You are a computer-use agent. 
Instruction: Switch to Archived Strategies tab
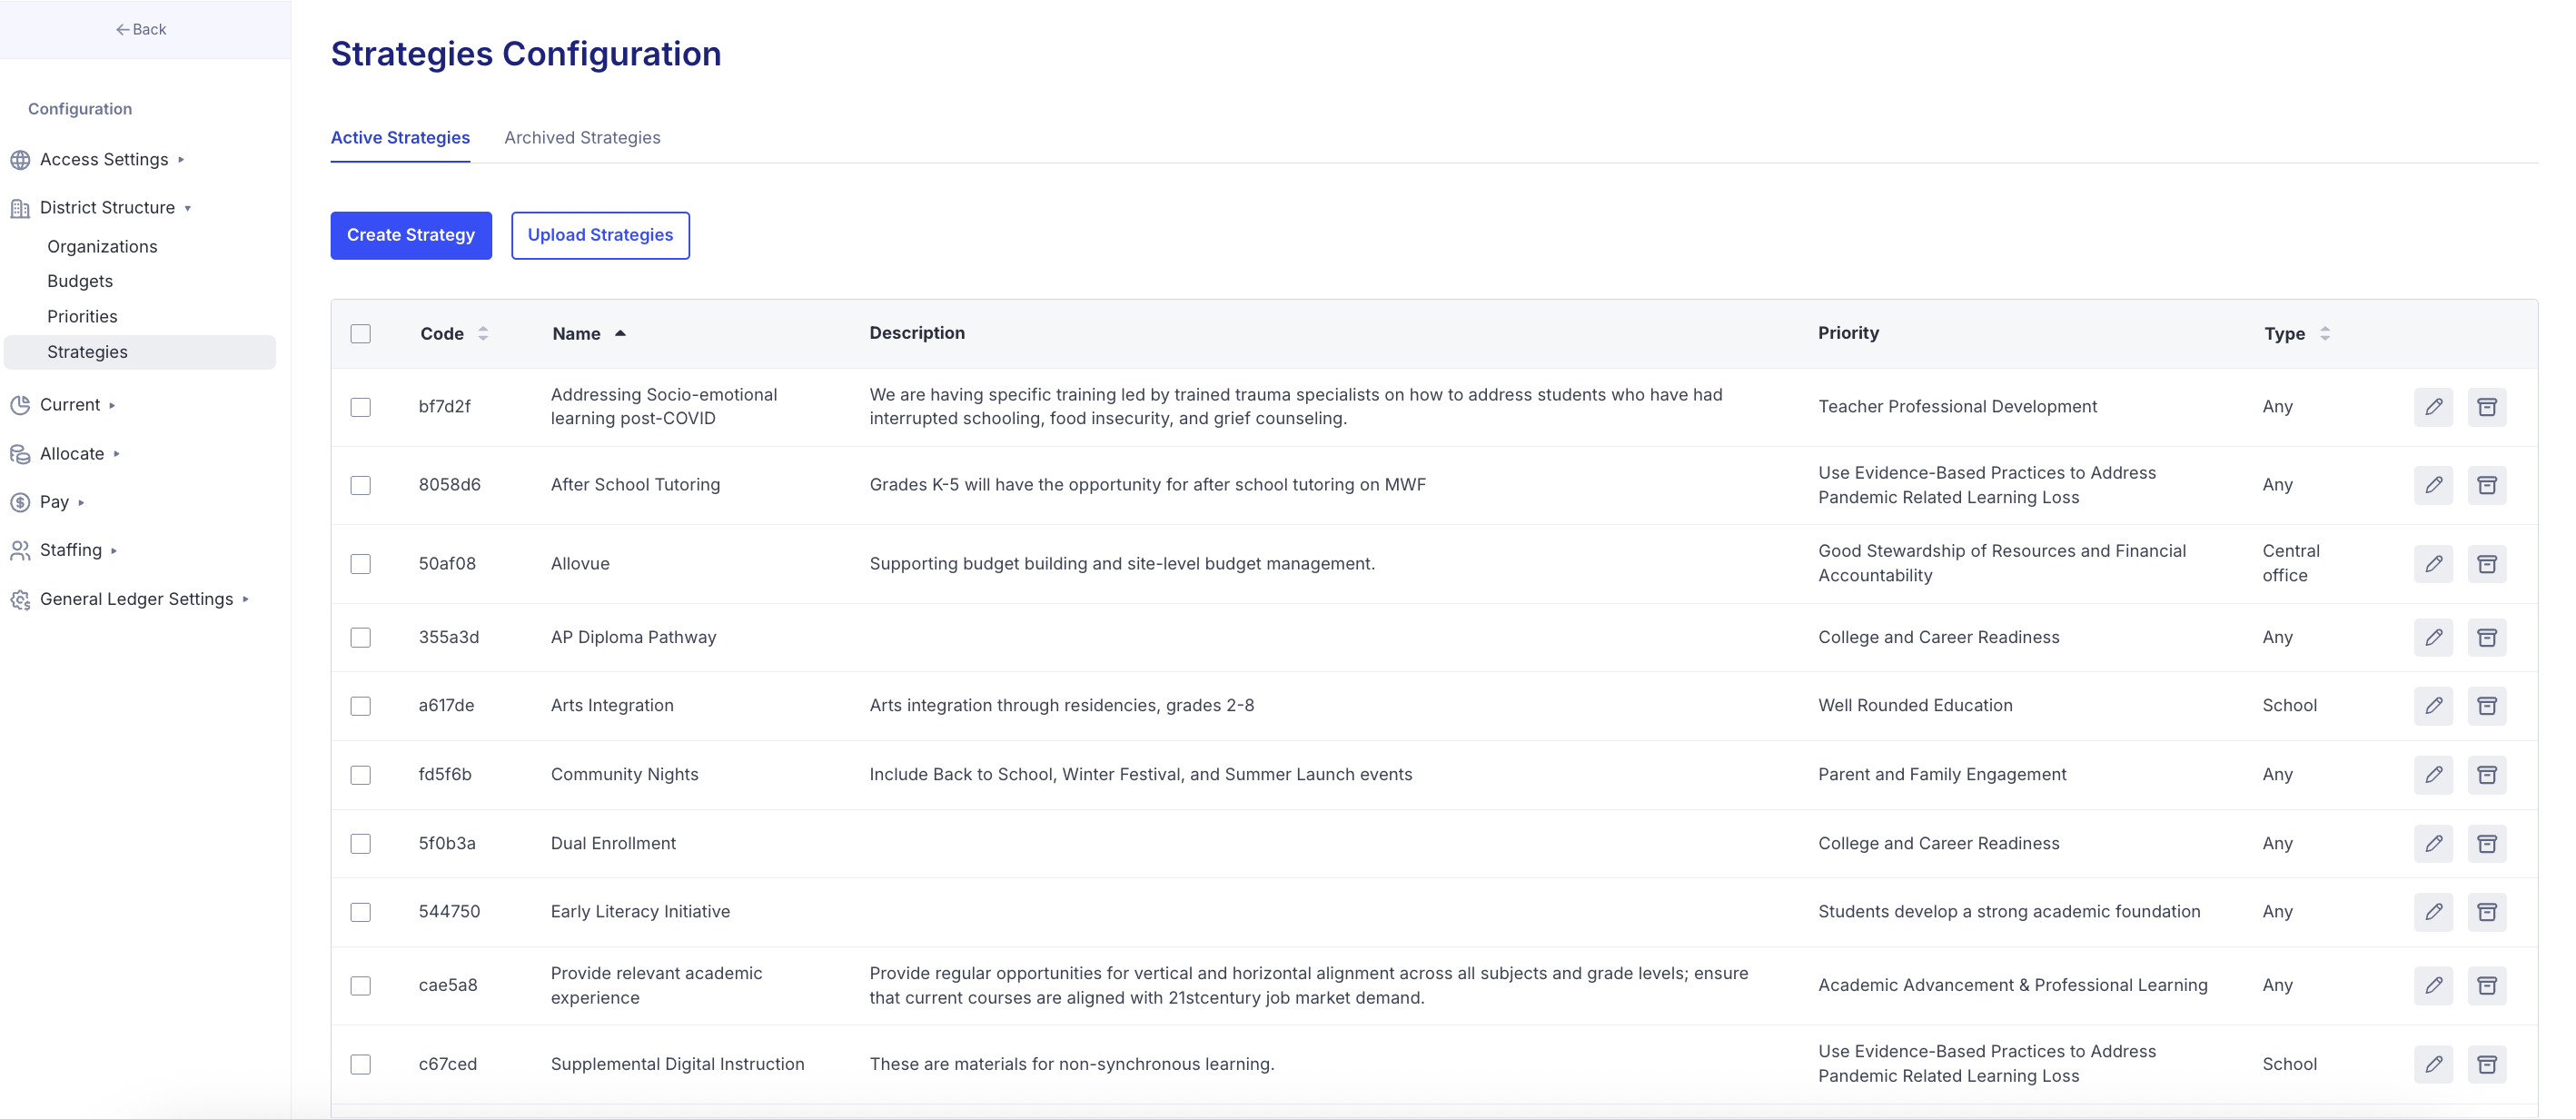[x=582, y=138]
